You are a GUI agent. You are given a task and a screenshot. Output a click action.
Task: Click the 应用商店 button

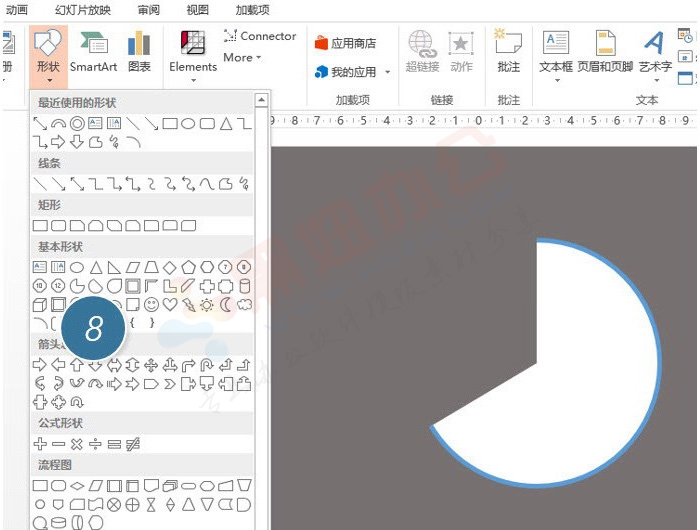pyautogui.click(x=346, y=44)
